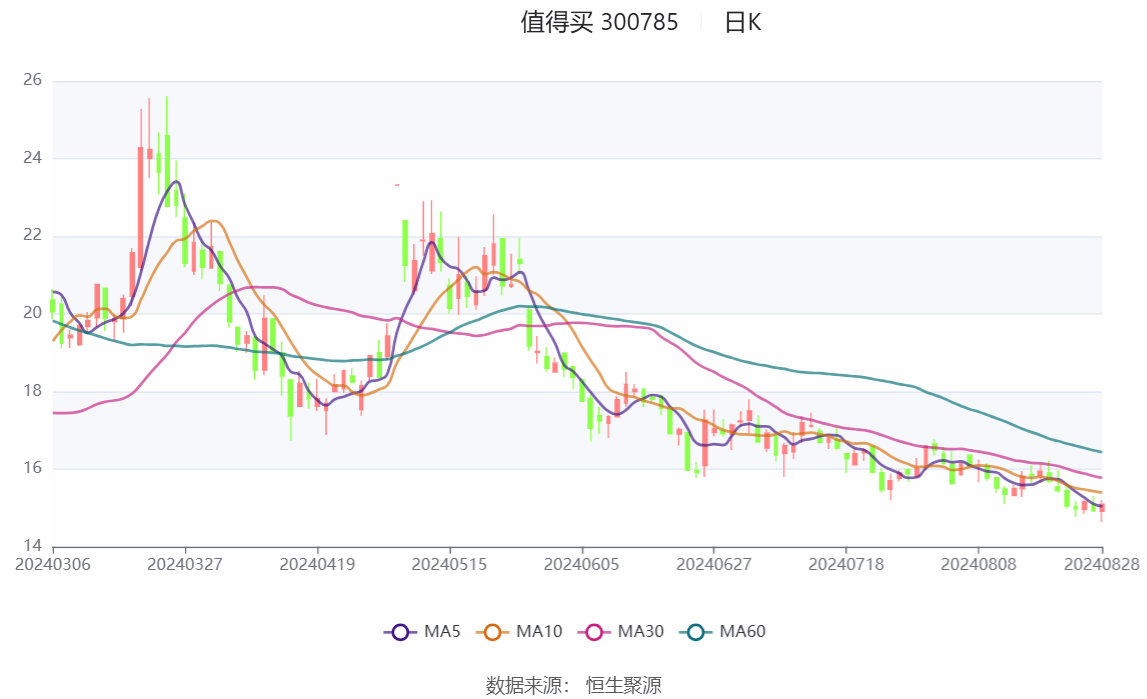
Task: Click the chart title 值得买 300785
Action: pyautogui.click(x=599, y=22)
